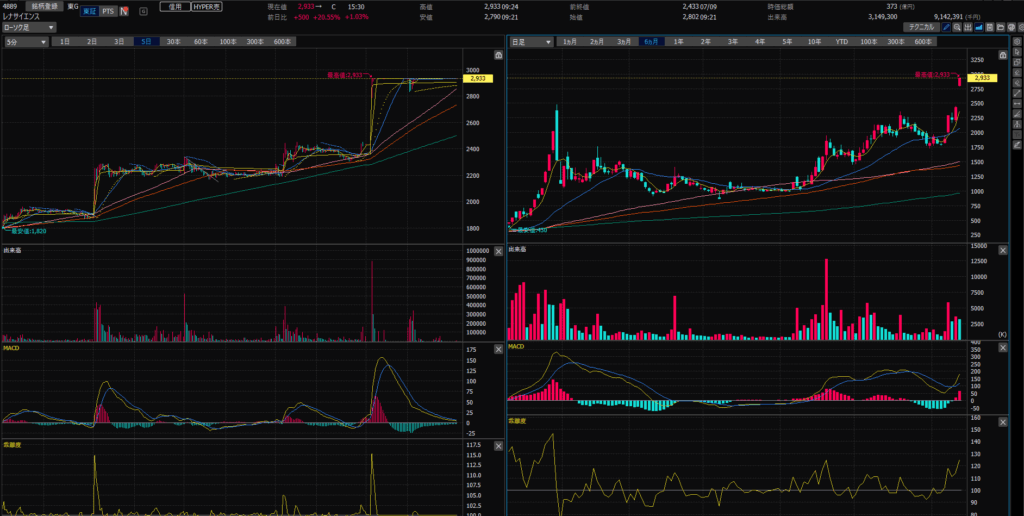Close the right 出来高 volume panel
Viewport: 1024px width, 516px height.
(1004, 250)
